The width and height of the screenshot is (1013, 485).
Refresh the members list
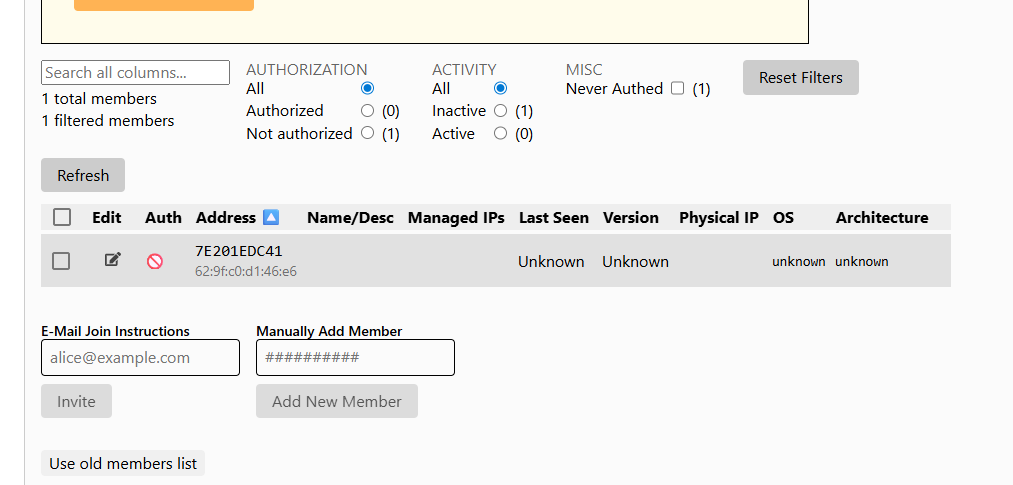[83, 175]
